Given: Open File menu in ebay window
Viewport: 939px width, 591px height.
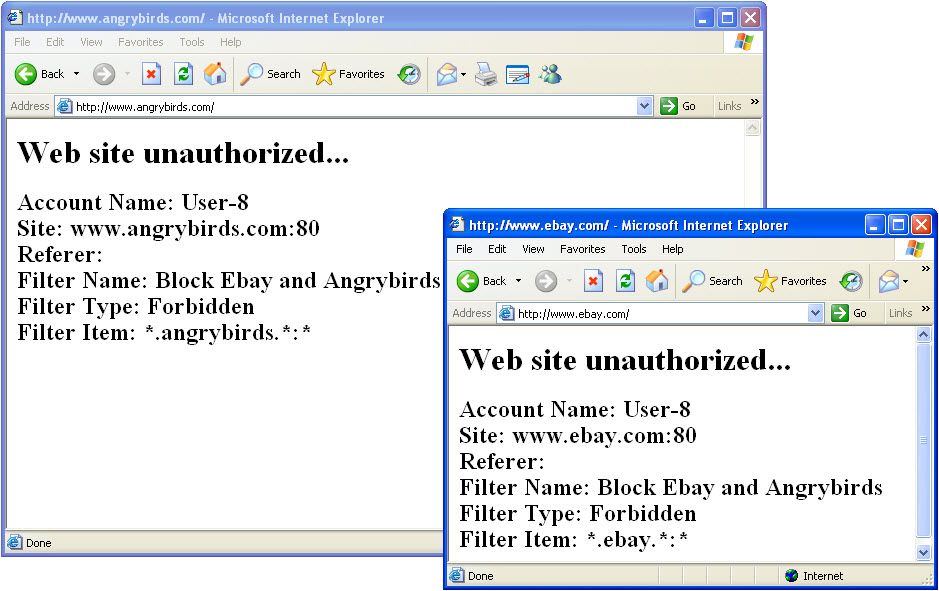Looking at the screenshot, I should tap(464, 248).
